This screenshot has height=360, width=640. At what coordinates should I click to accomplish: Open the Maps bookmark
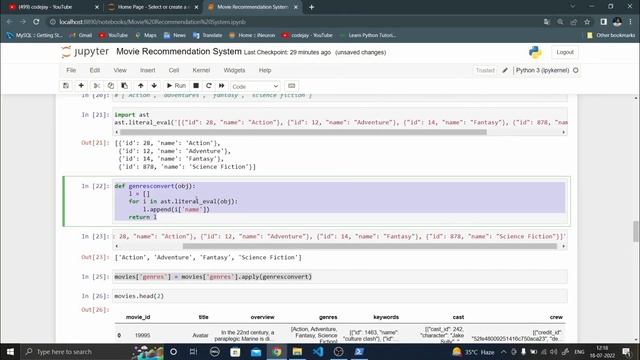tap(146, 36)
